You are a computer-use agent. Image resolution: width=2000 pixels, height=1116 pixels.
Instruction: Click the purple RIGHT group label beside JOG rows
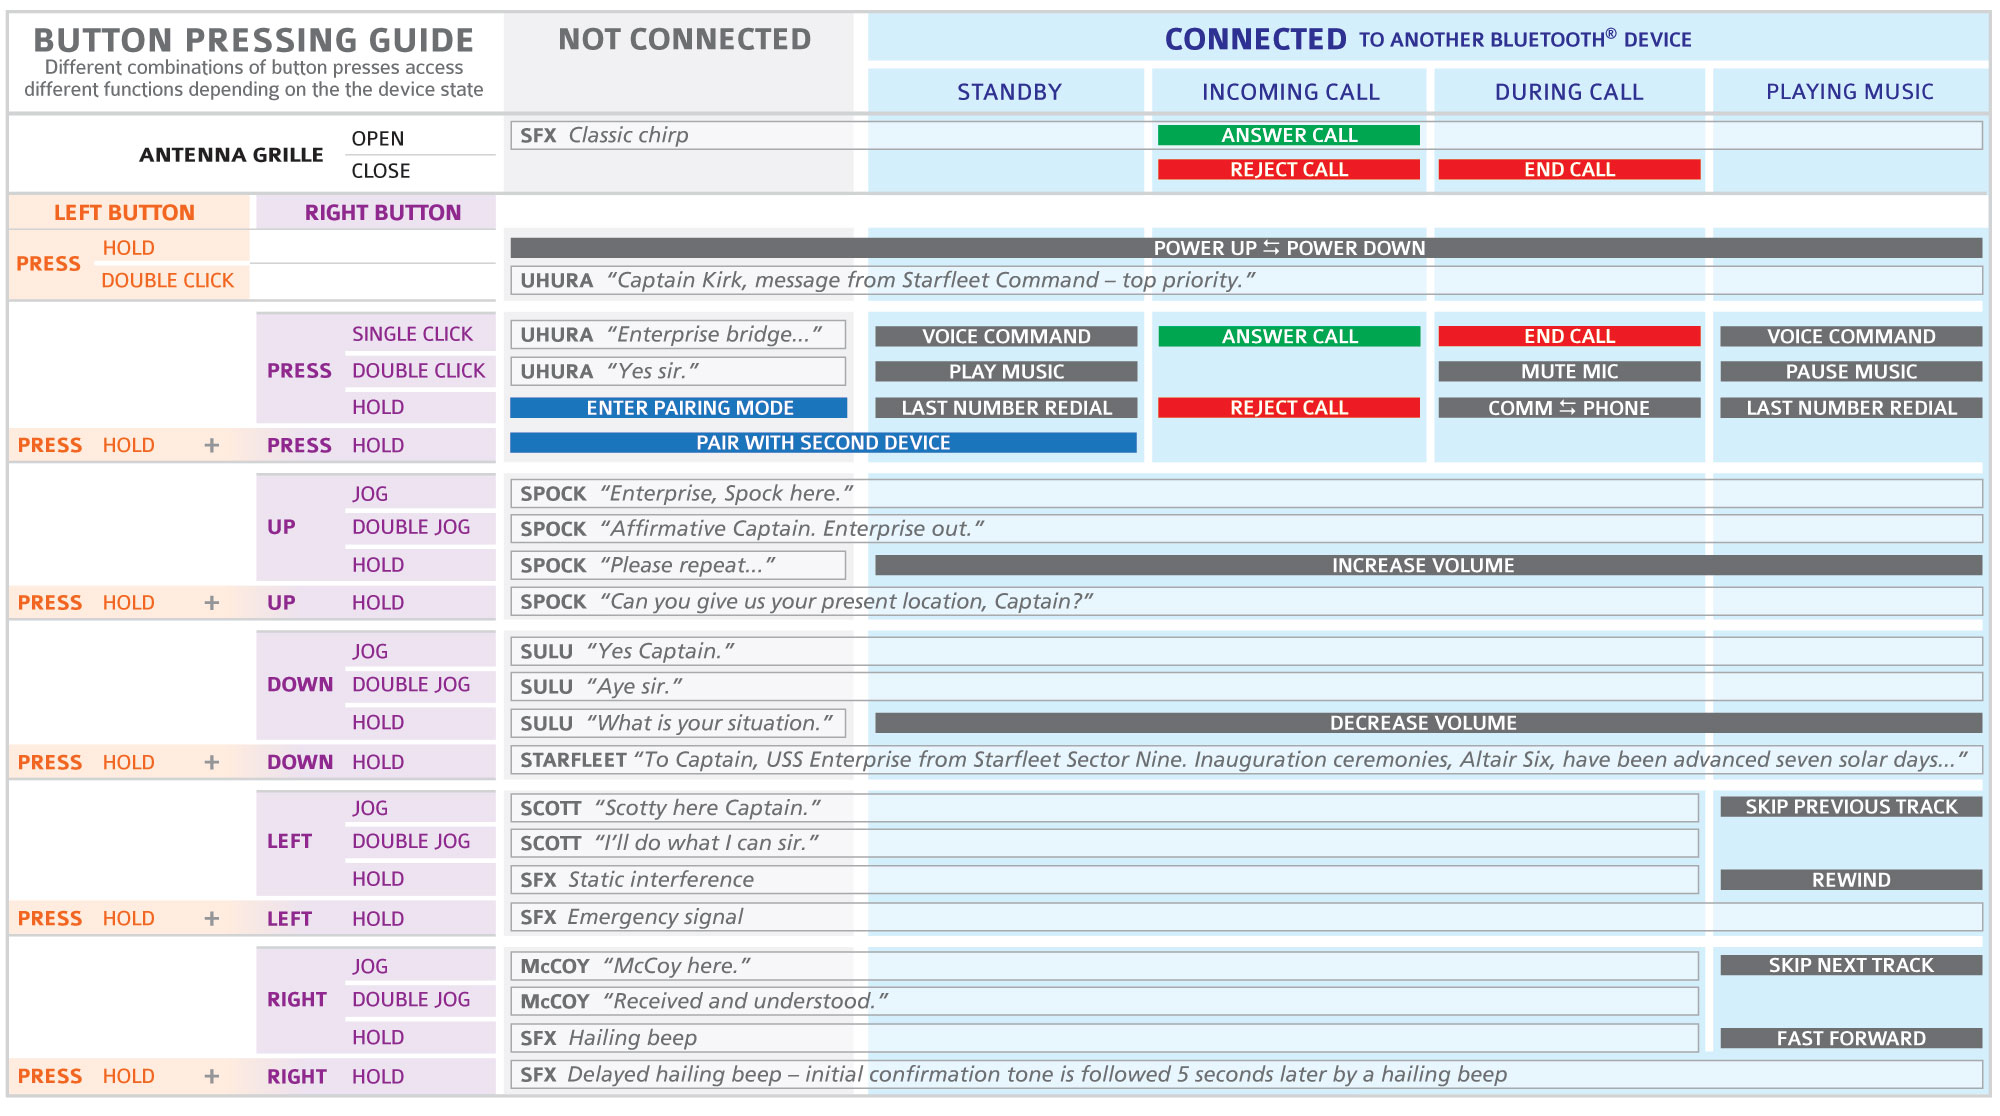pyautogui.click(x=297, y=1000)
